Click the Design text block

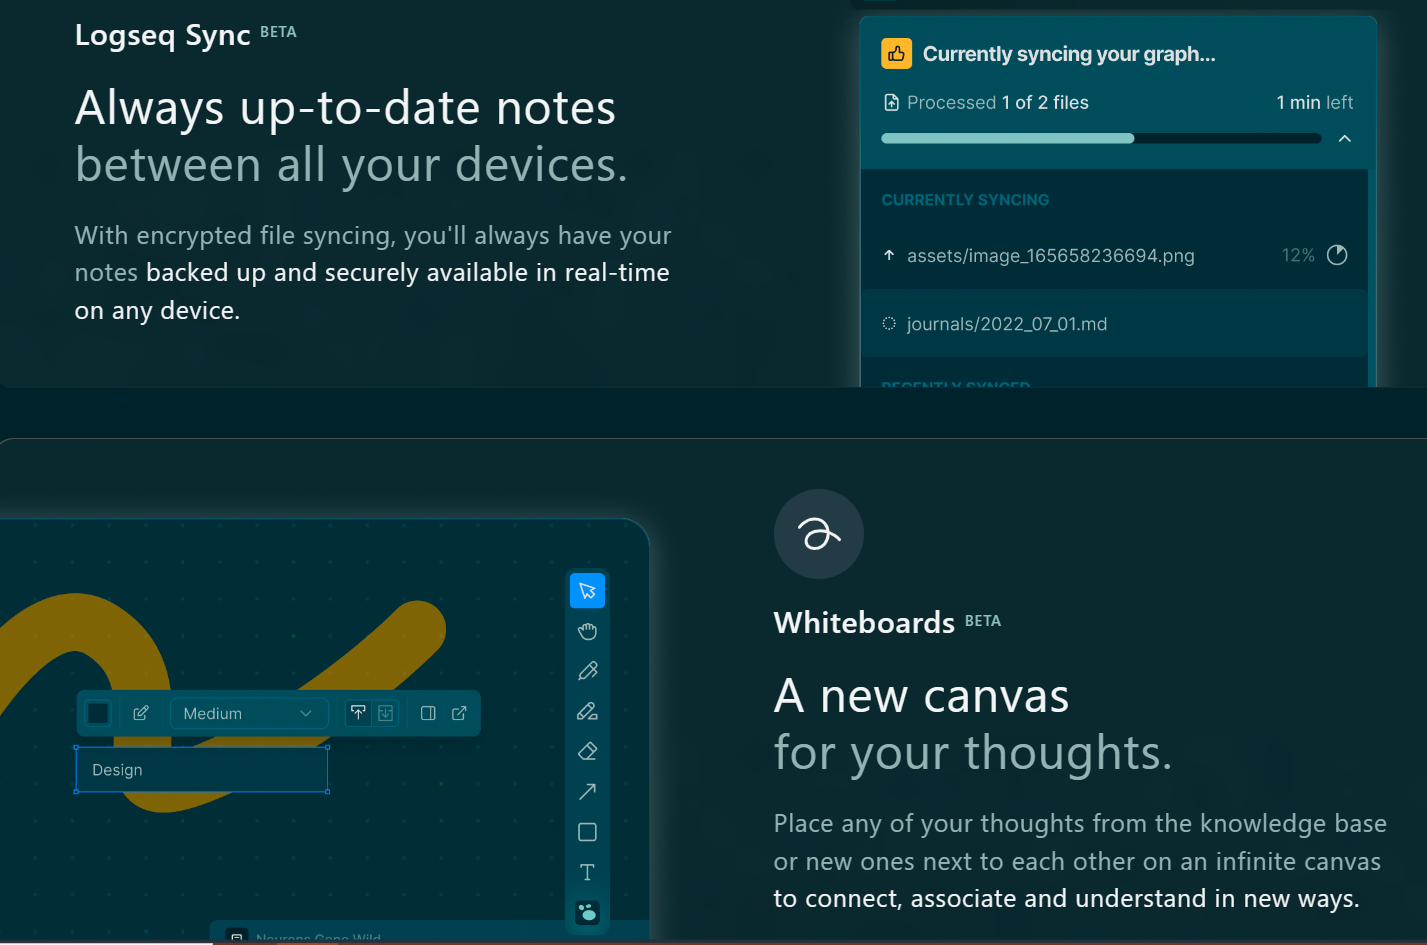201,770
